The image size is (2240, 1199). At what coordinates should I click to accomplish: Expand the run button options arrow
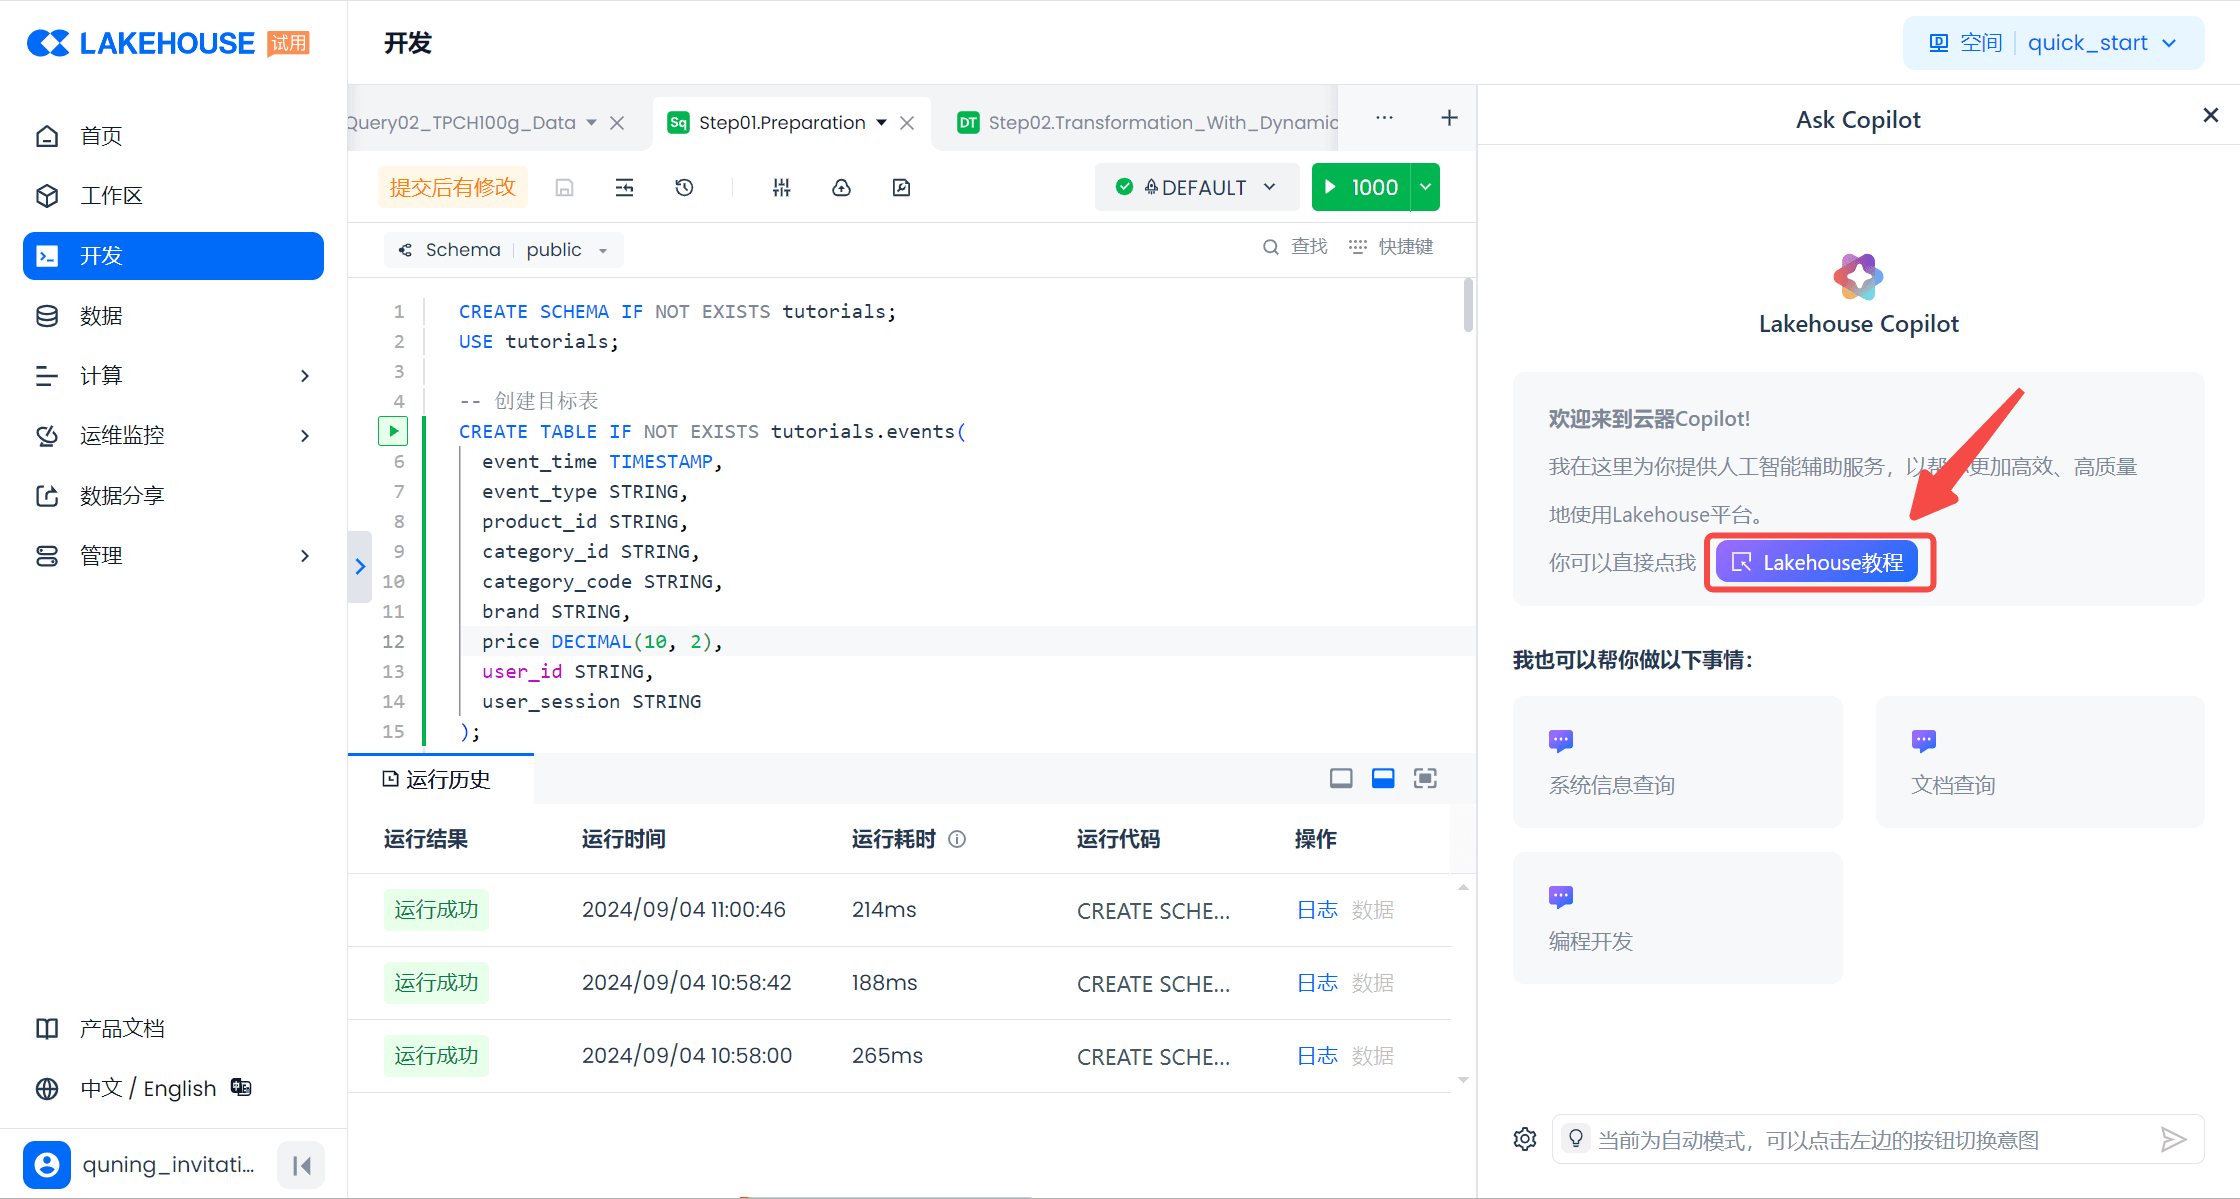[1426, 188]
